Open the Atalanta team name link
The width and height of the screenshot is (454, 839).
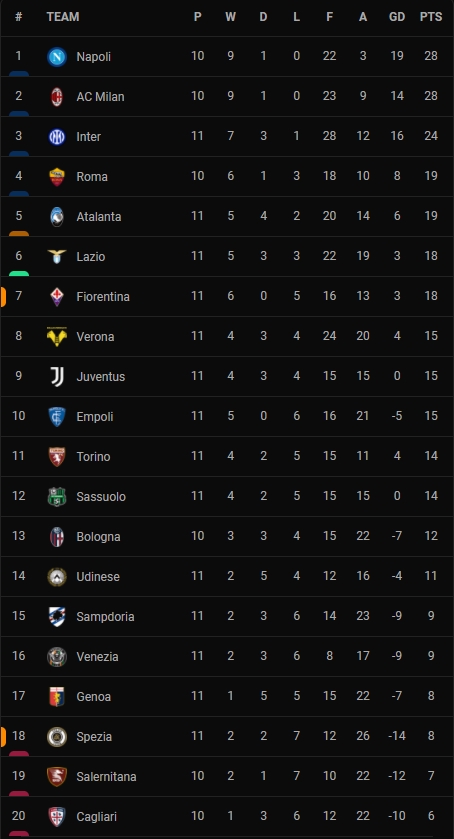pyautogui.click(x=99, y=217)
